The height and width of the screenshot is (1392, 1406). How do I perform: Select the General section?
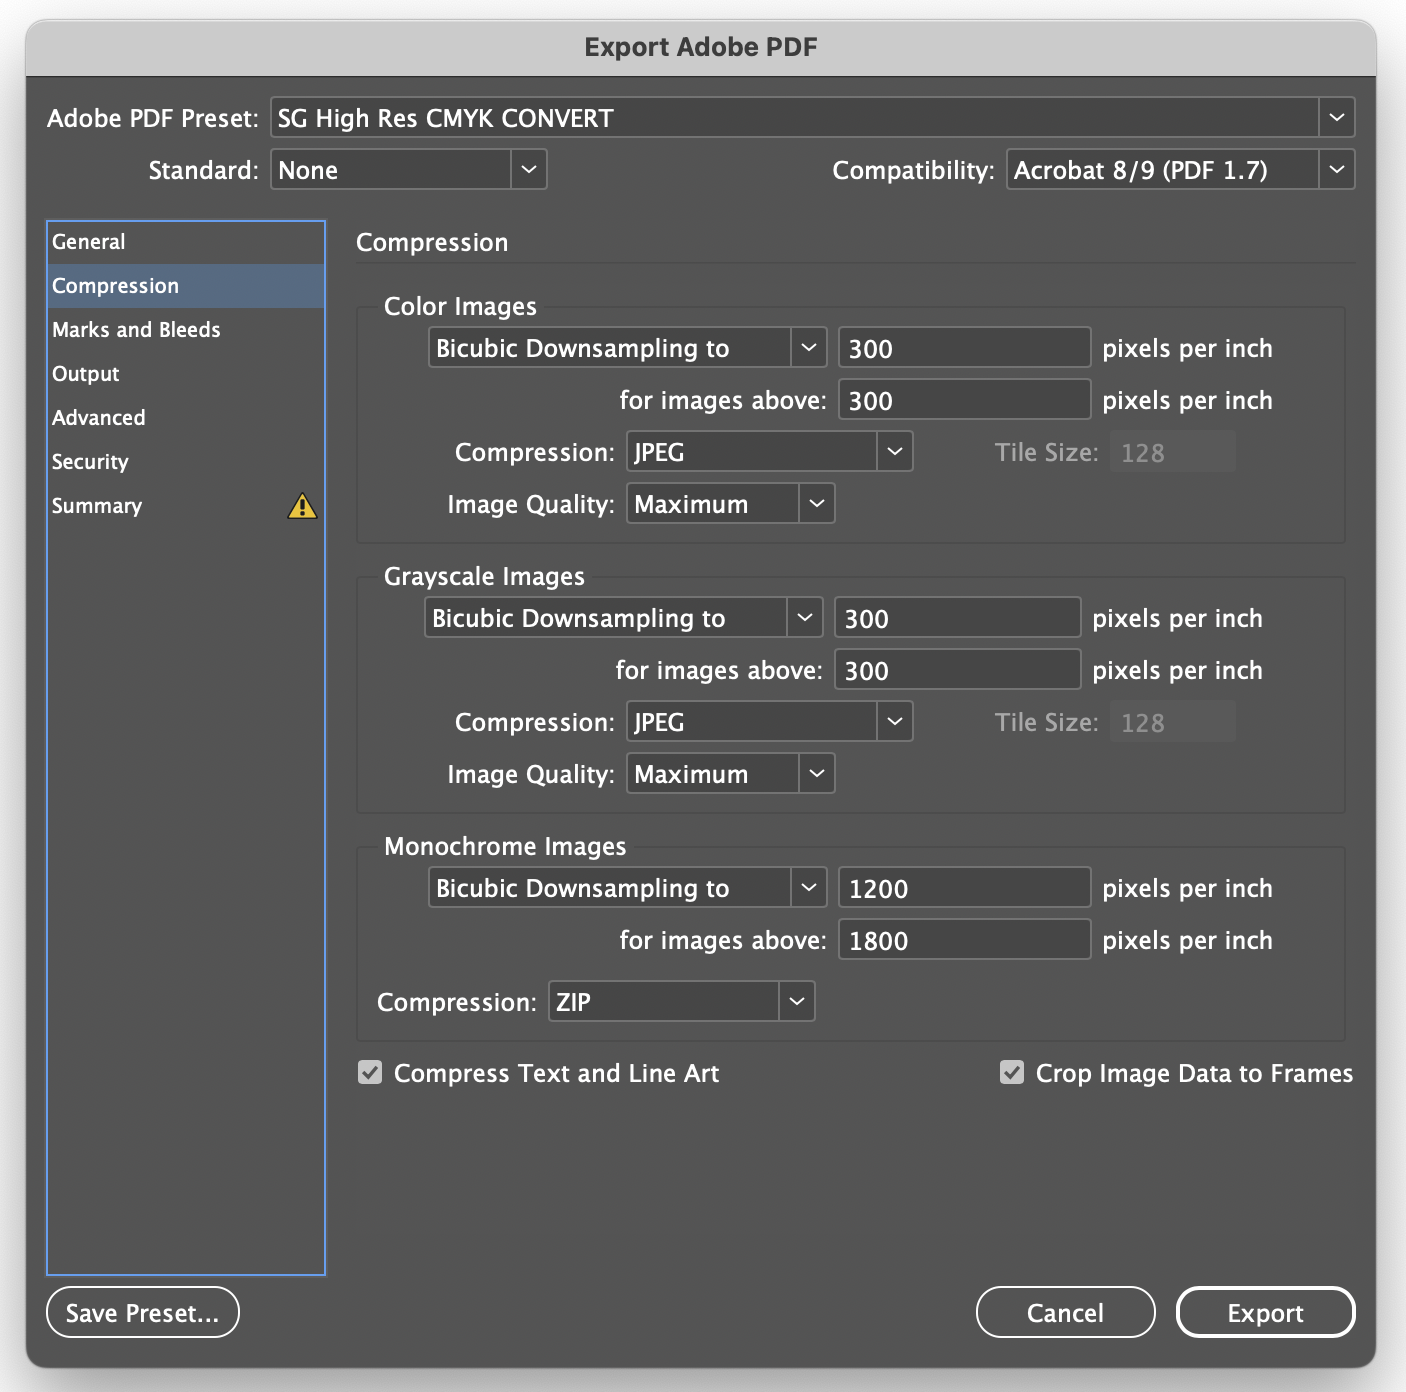(186, 242)
